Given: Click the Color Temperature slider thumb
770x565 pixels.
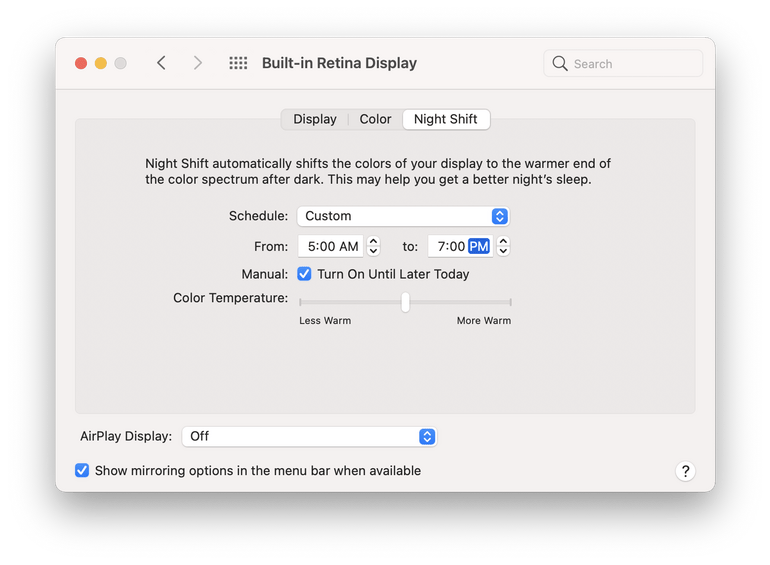Looking at the screenshot, I should click(405, 302).
